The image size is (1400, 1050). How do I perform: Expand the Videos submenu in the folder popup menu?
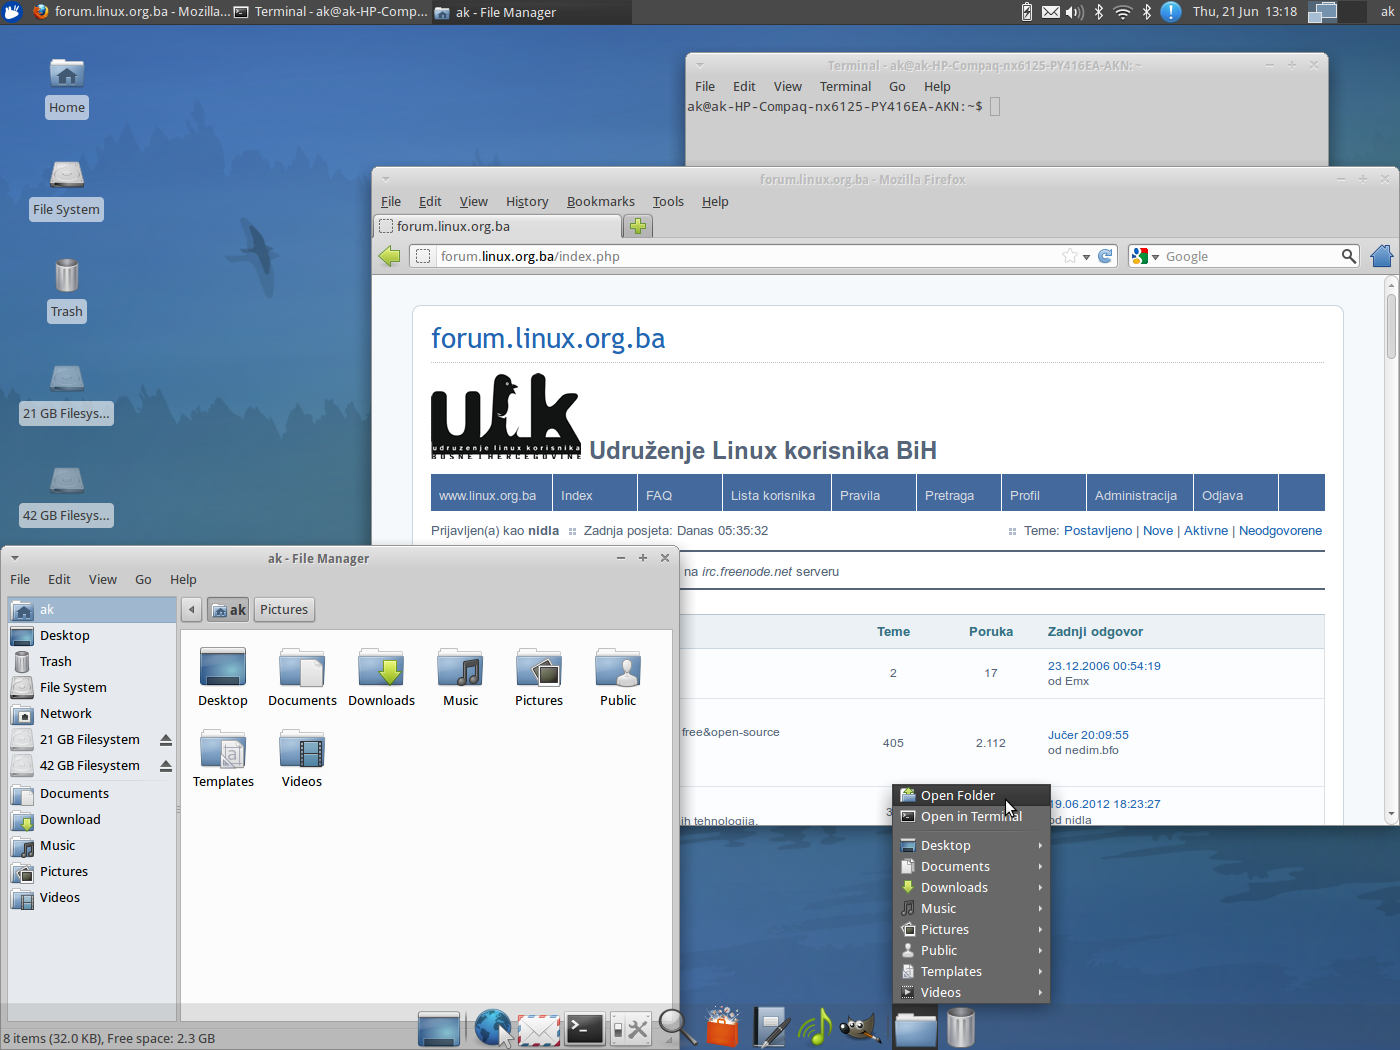(x=971, y=992)
